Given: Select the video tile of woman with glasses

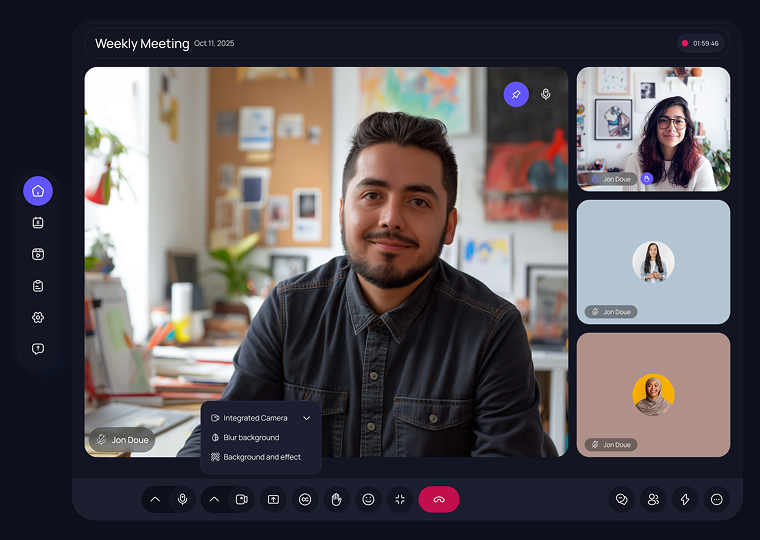Looking at the screenshot, I should click(653, 129).
